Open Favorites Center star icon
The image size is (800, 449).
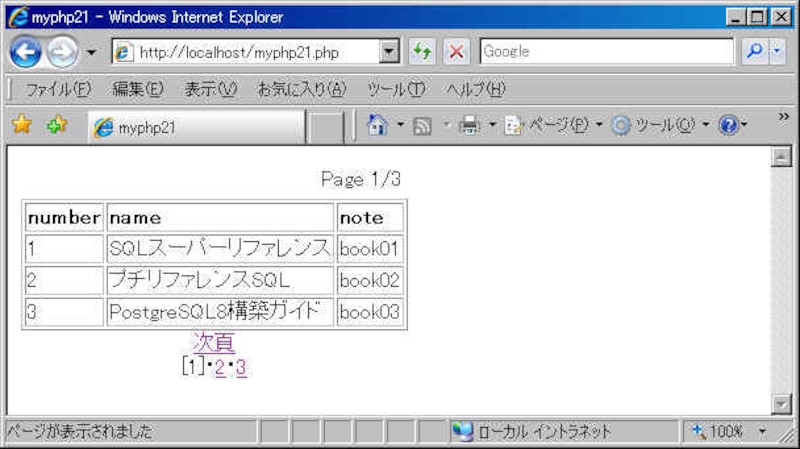(22, 124)
